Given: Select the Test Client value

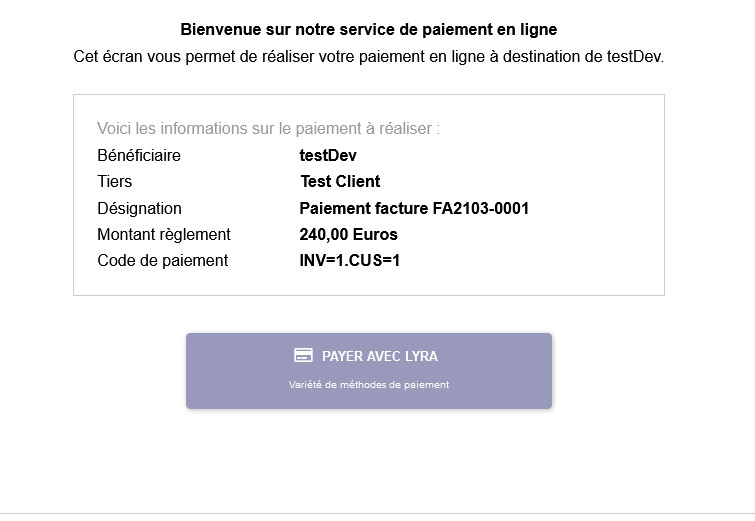Looking at the screenshot, I should click(x=340, y=182).
